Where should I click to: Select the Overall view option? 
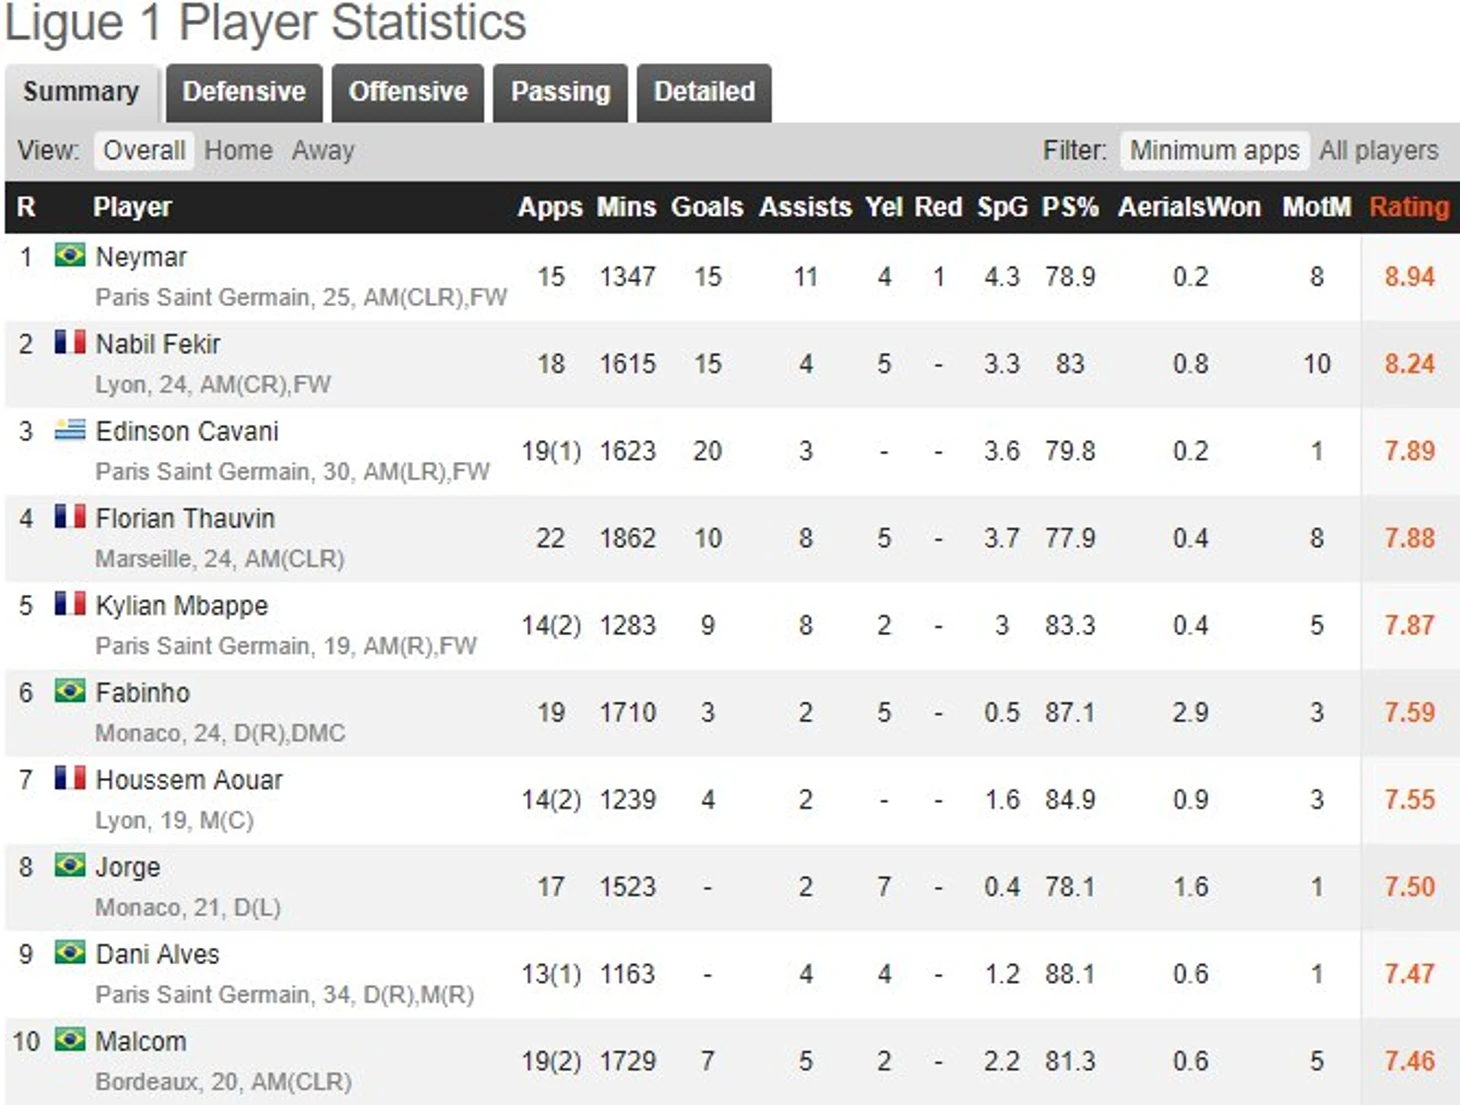point(144,150)
